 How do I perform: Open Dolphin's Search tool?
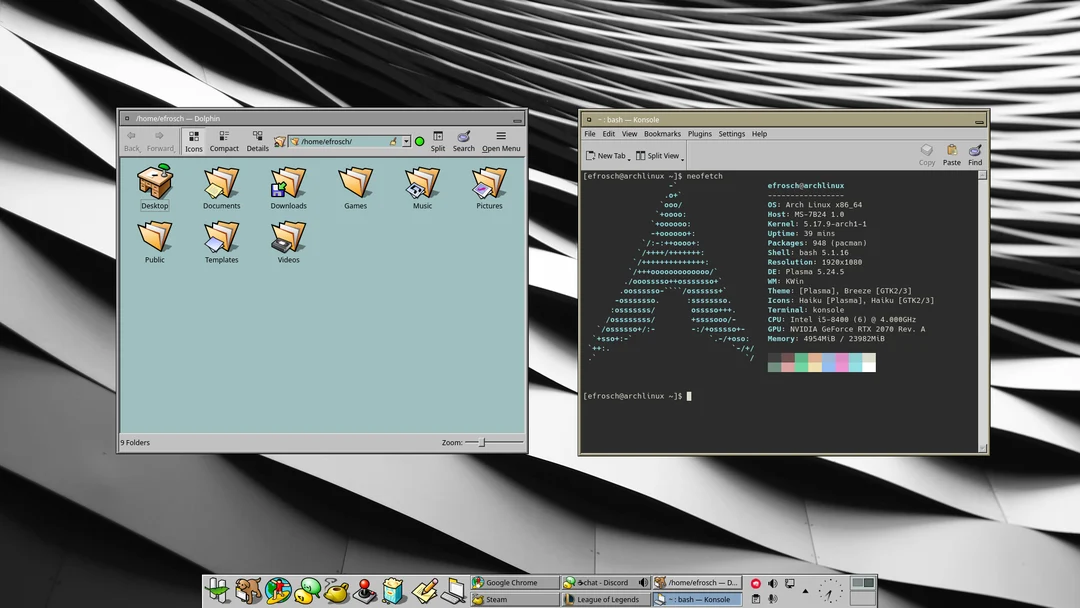[x=463, y=141]
